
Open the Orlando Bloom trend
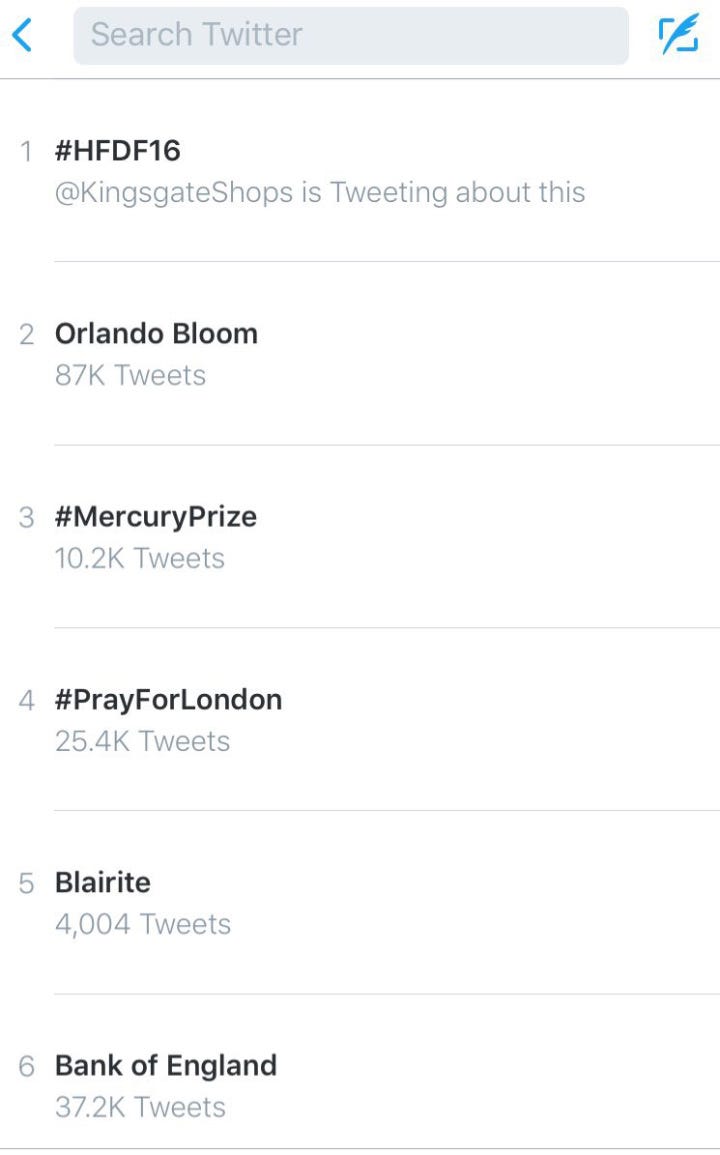[156, 334]
